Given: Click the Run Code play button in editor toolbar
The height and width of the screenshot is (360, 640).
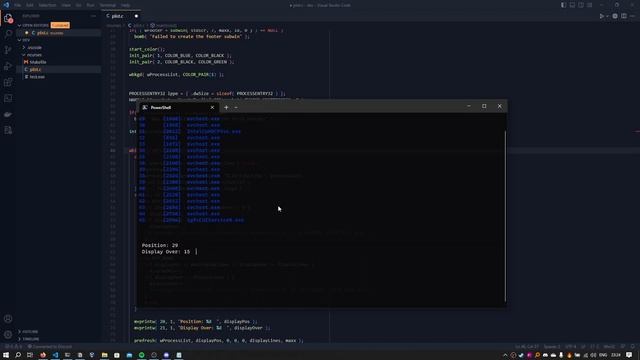Looking at the screenshot, I should (602, 16).
